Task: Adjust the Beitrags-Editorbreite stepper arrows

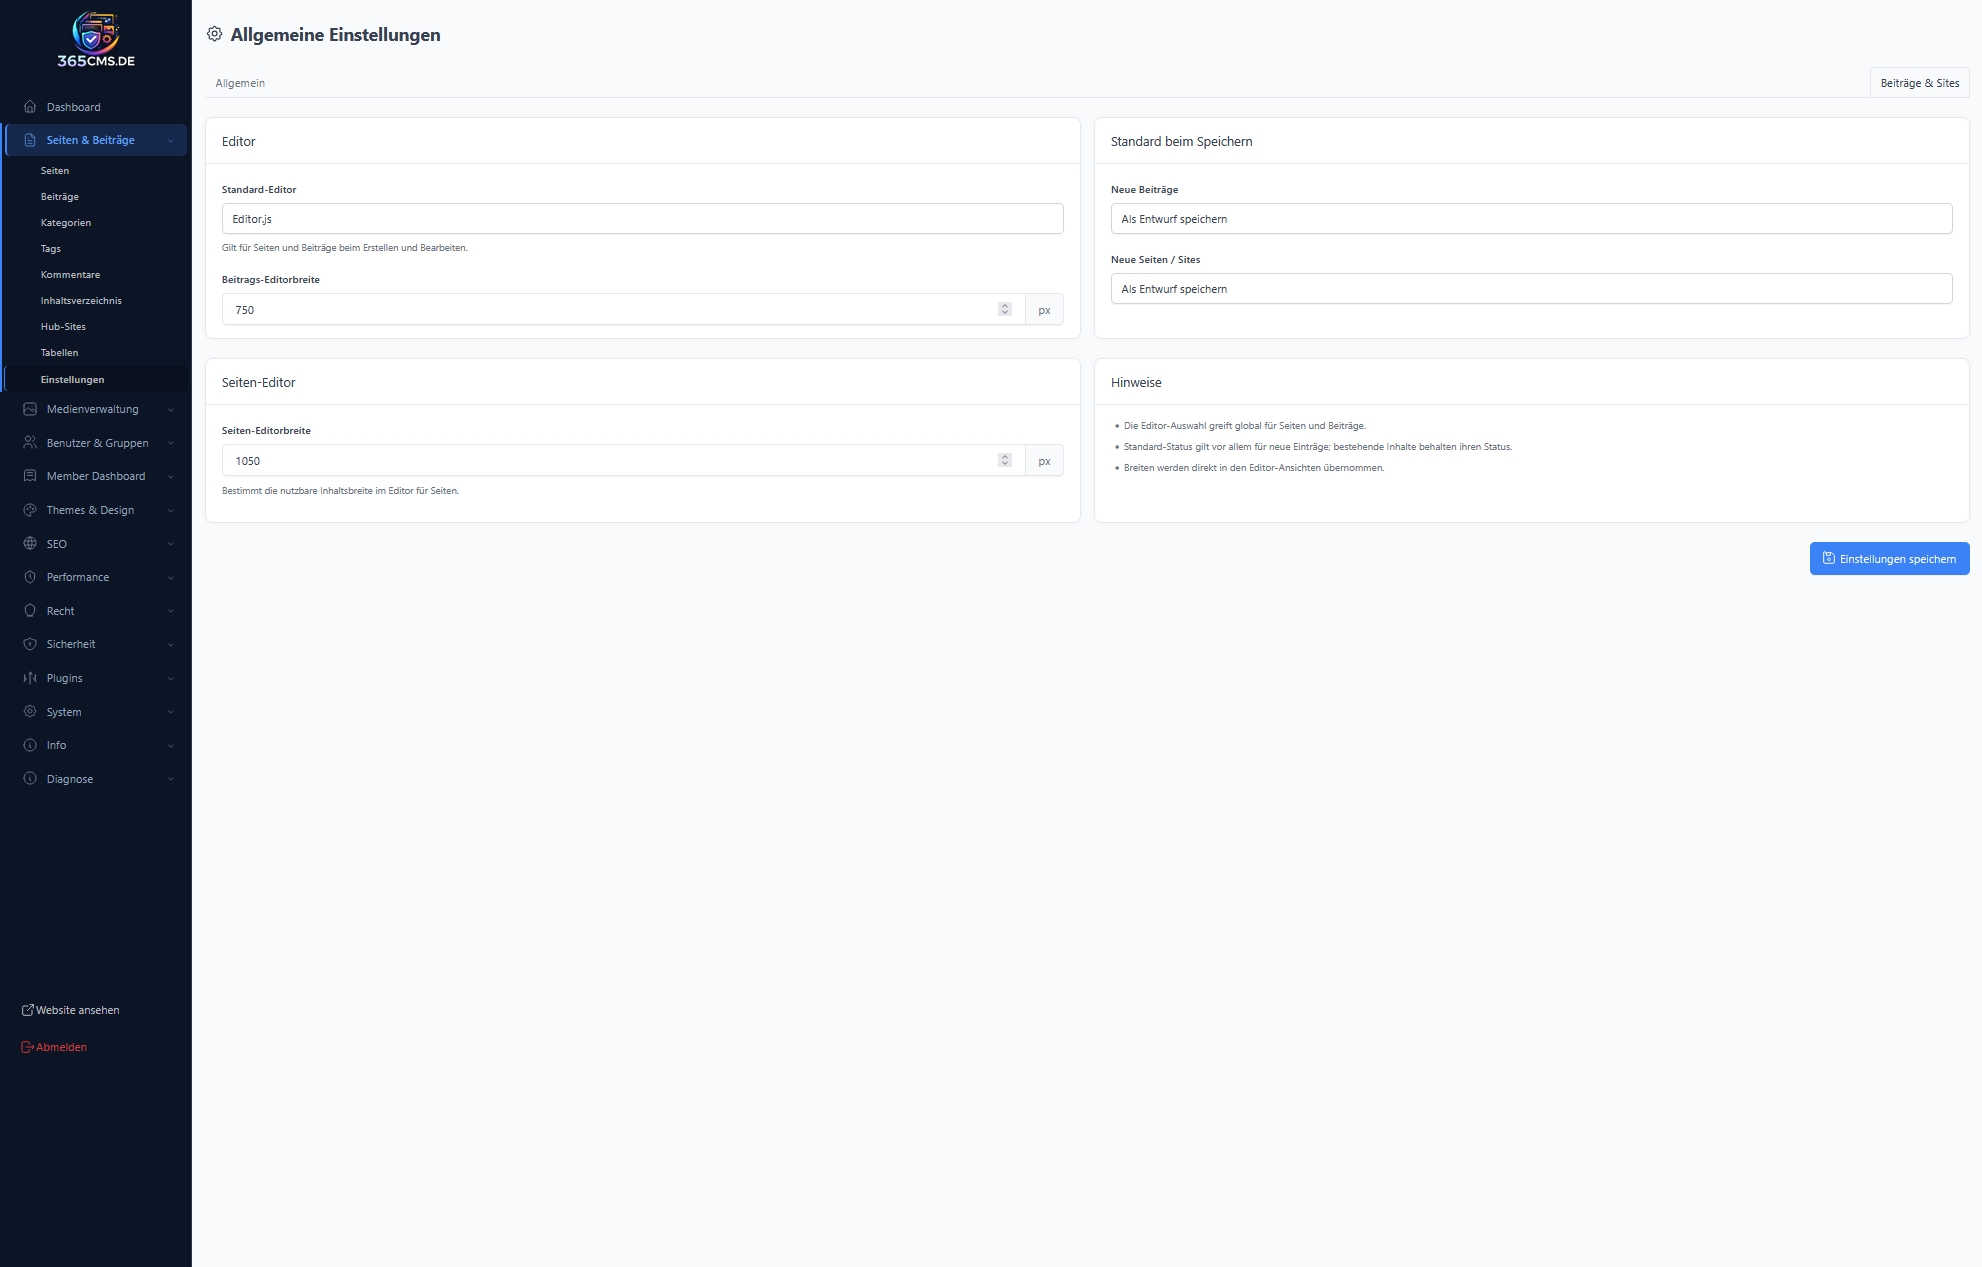Action: pyautogui.click(x=1005, y=309)
